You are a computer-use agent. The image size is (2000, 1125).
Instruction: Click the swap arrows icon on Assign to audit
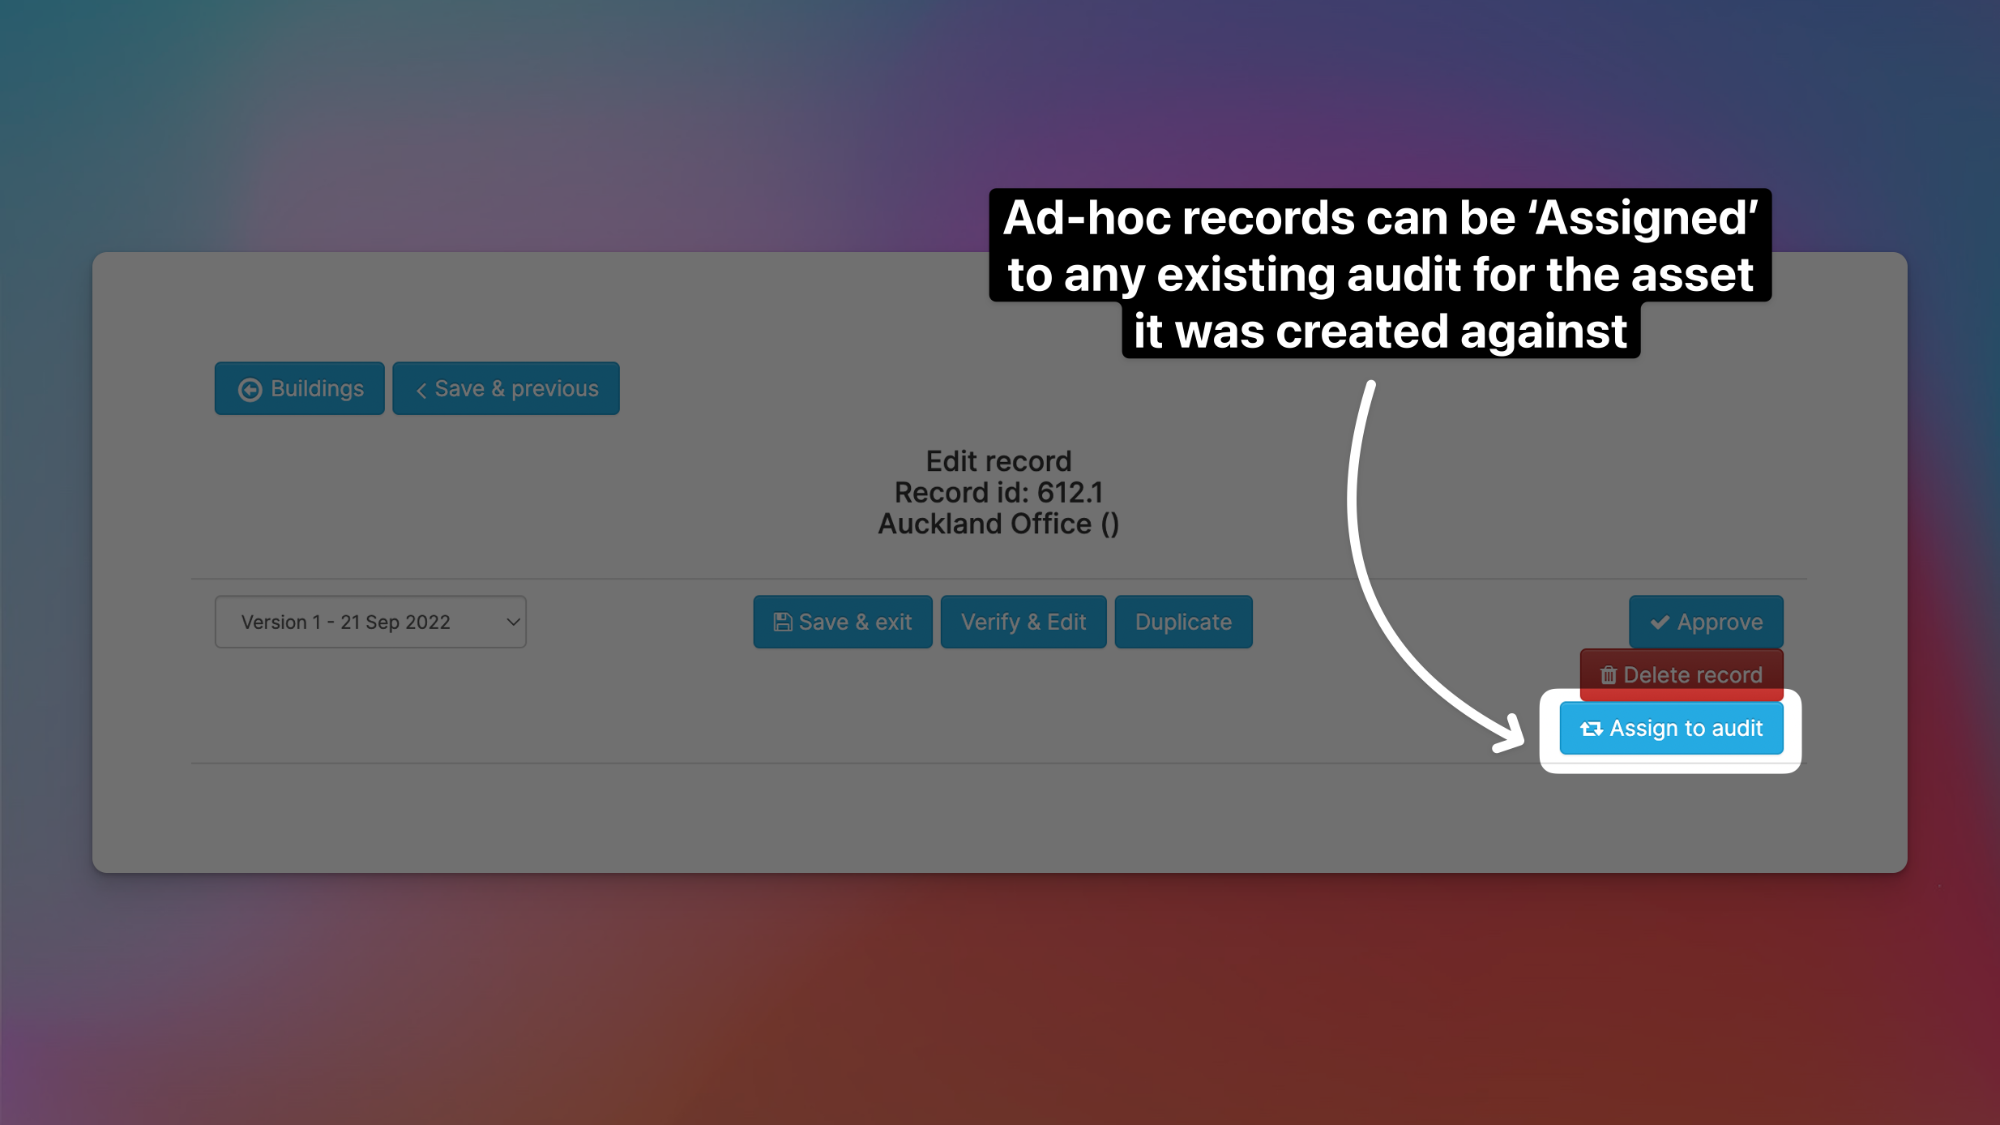click(x=1591, y=729)
